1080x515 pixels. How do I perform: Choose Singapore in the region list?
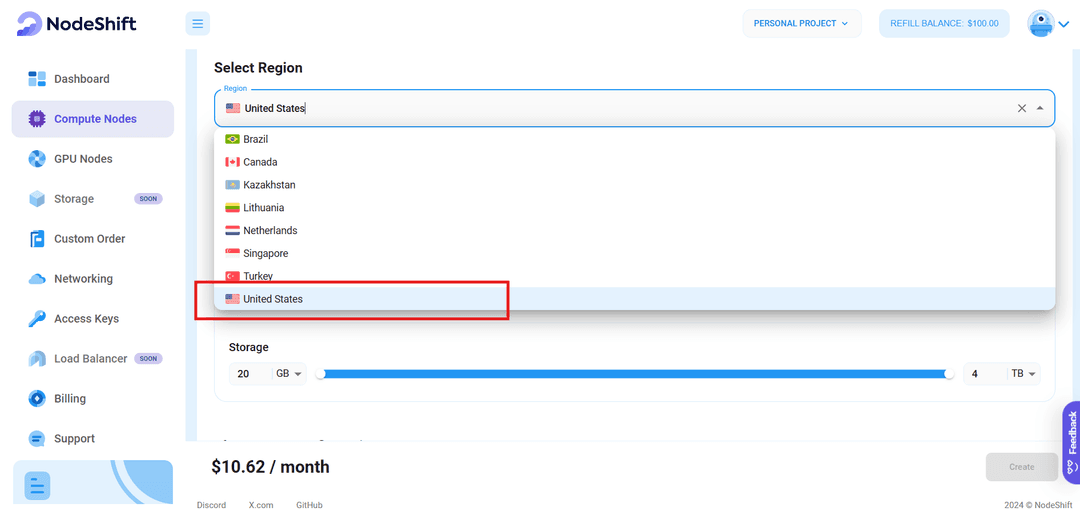click(x=268, y=254)
